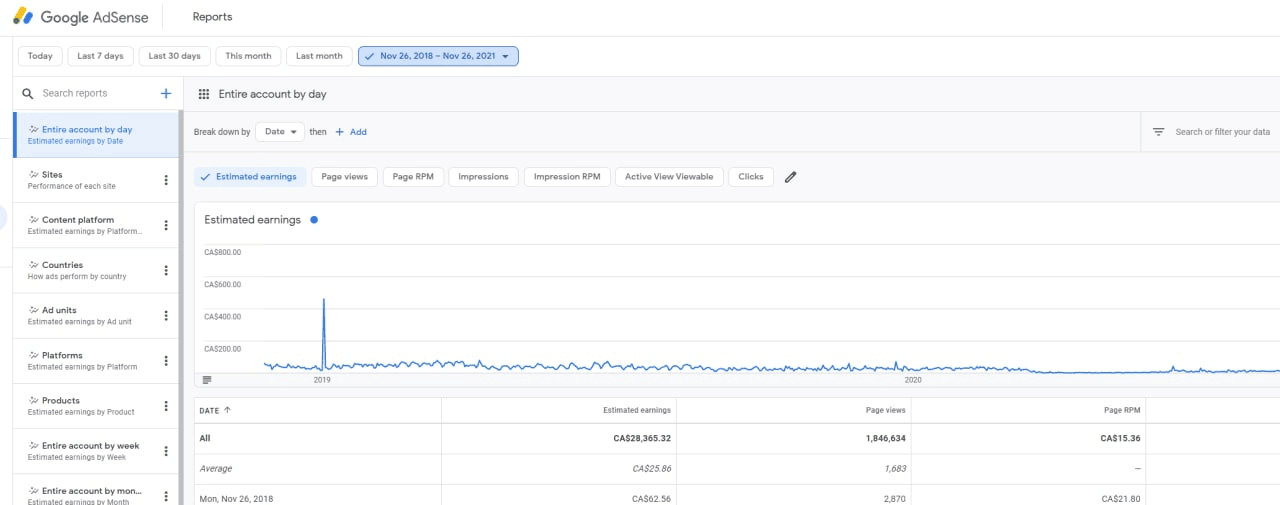The width and height of the screenshot is (1280, 505).
Task: Click the CA$25.86 average earnings value
Action: pyautogui.click(x=651, y=468)
